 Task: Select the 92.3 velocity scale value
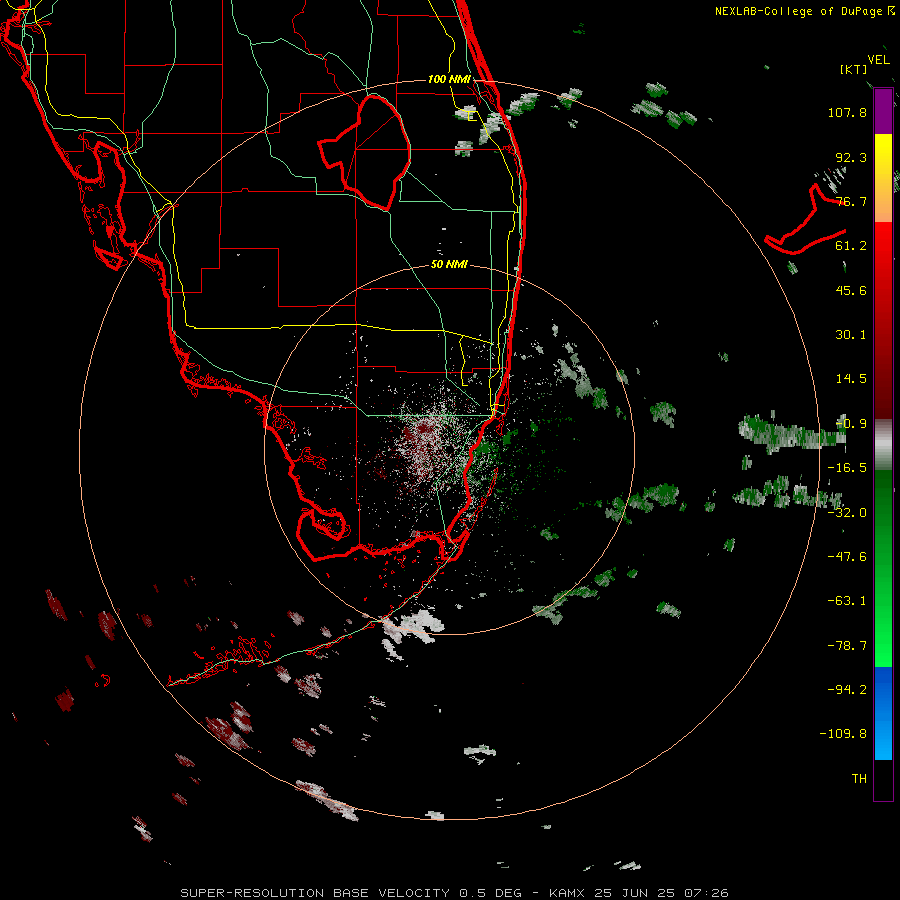(851, 157)
